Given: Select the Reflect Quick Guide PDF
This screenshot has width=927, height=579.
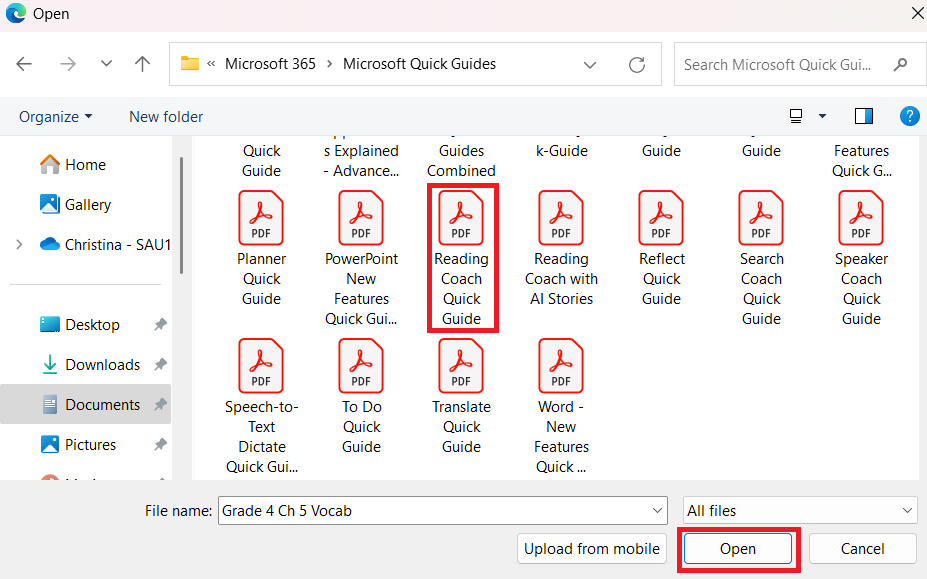Looking at the screenshot, I should 662,248.
